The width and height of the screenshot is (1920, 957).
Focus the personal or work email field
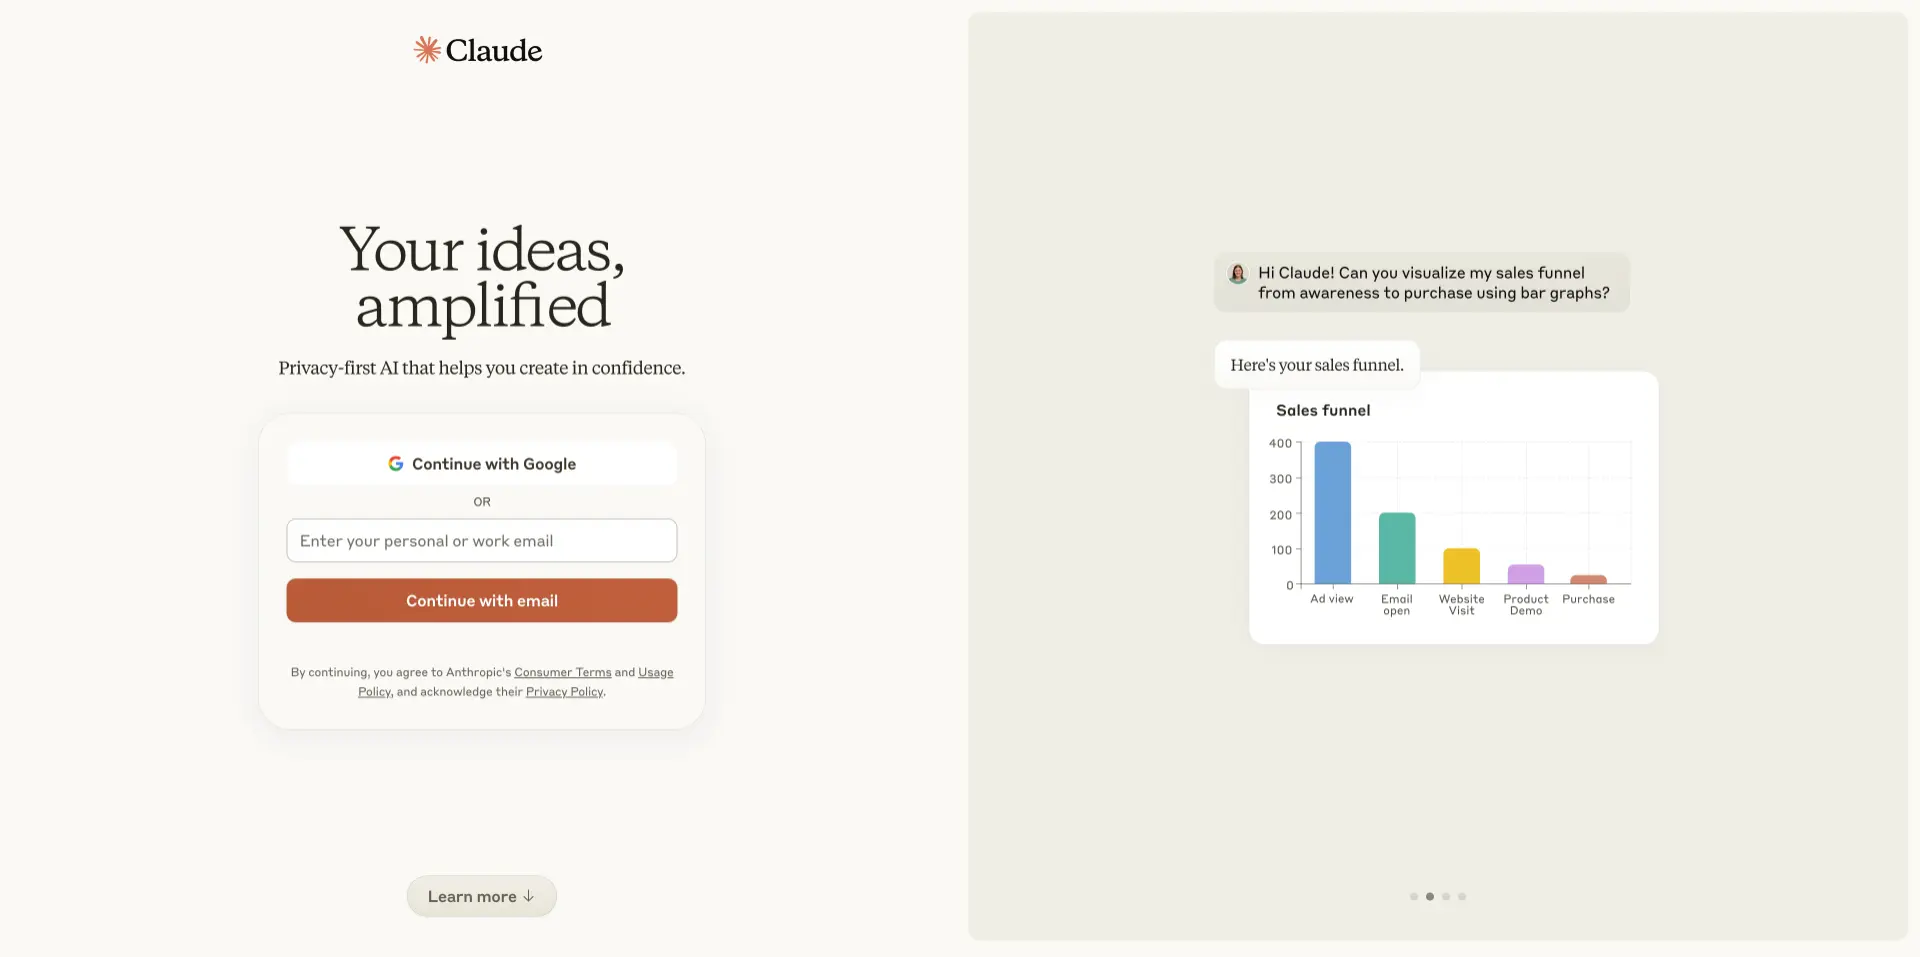point(481,541)
